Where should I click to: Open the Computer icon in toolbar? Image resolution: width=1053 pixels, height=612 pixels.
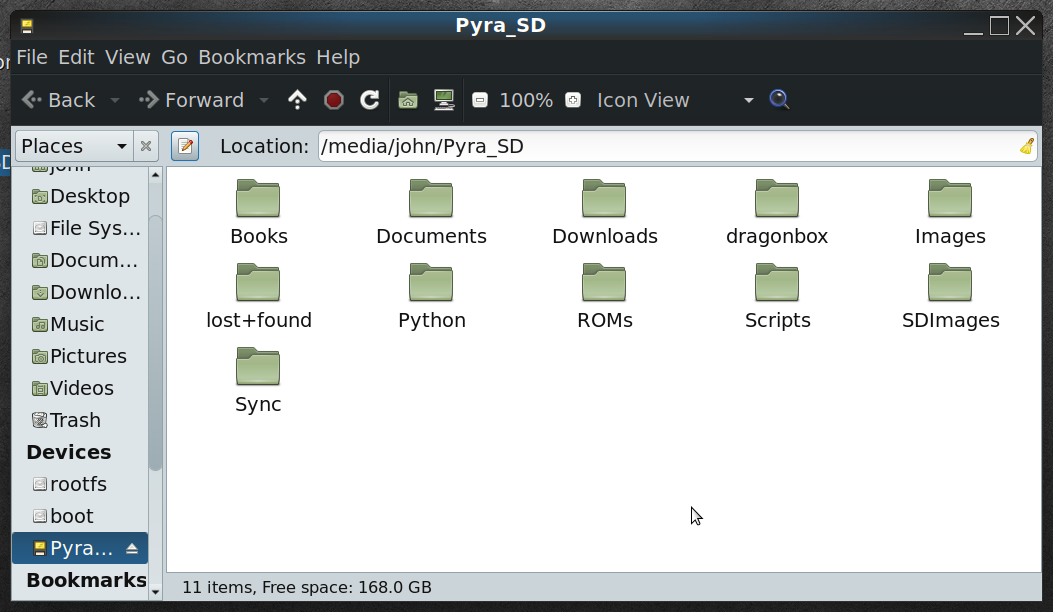tap(444, 100)
